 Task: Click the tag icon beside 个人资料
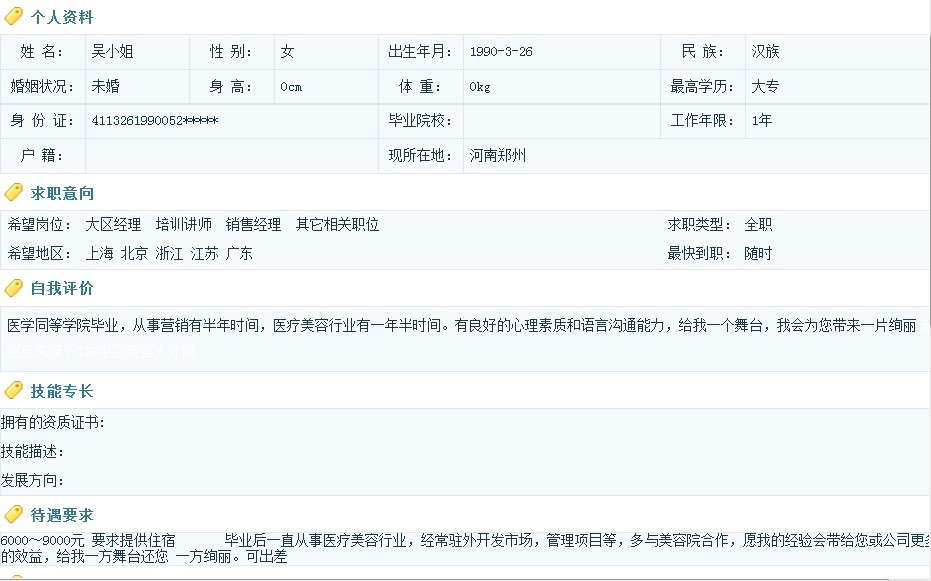[14, 17]
